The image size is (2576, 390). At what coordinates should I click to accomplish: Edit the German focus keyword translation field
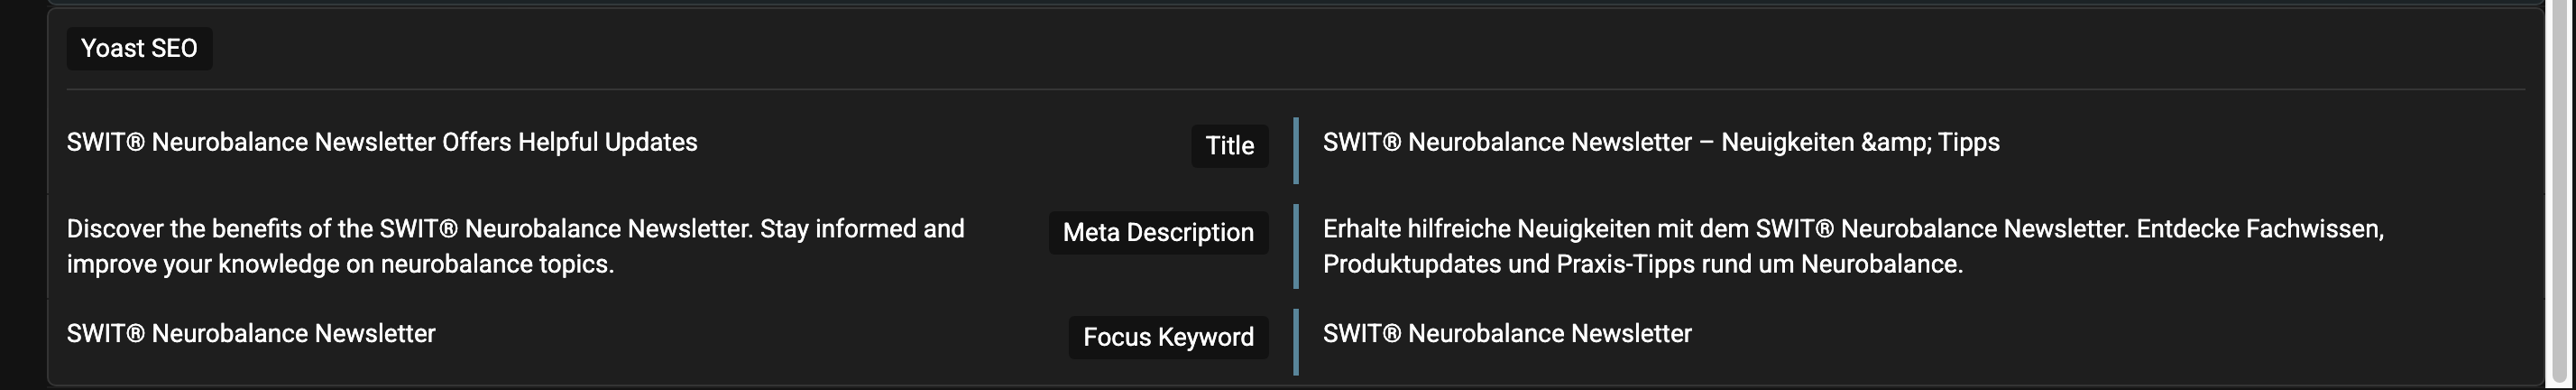[x=1507, y=333]
